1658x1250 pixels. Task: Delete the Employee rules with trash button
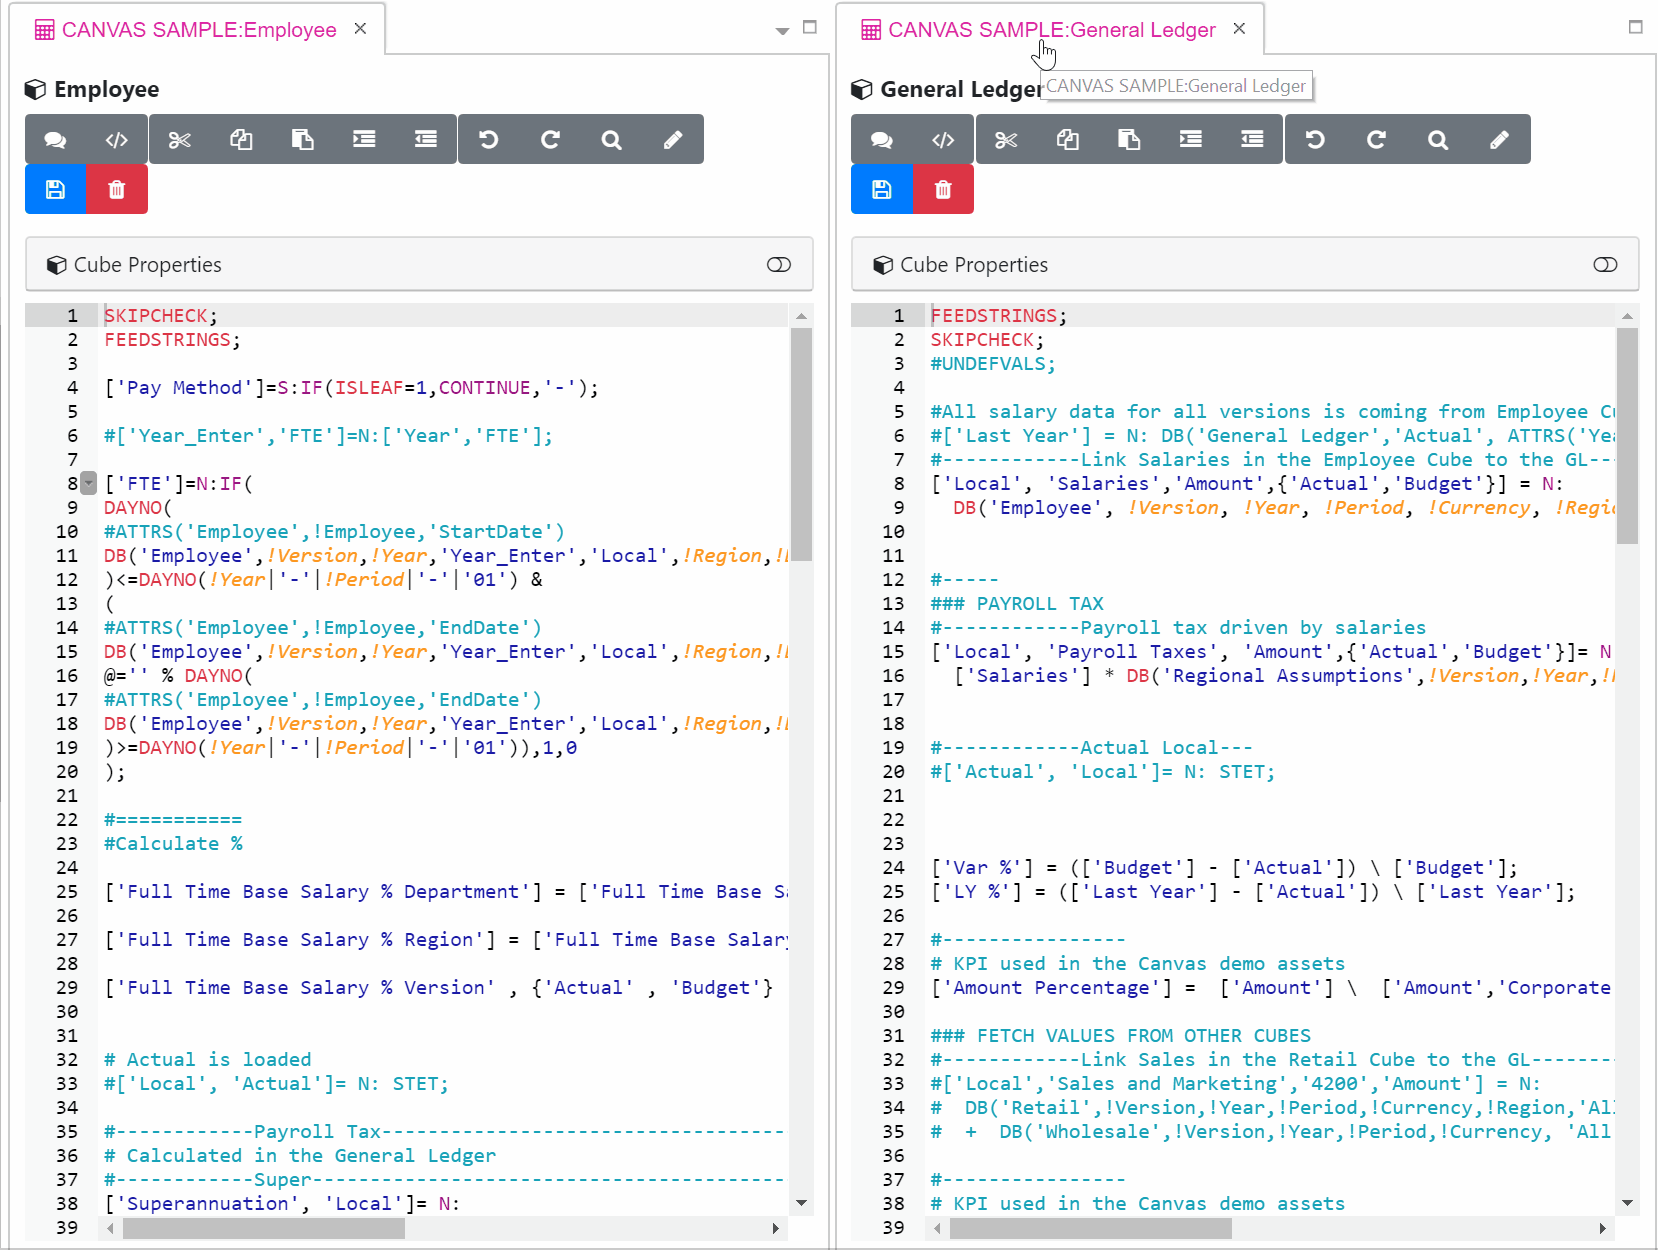point(117,190)
